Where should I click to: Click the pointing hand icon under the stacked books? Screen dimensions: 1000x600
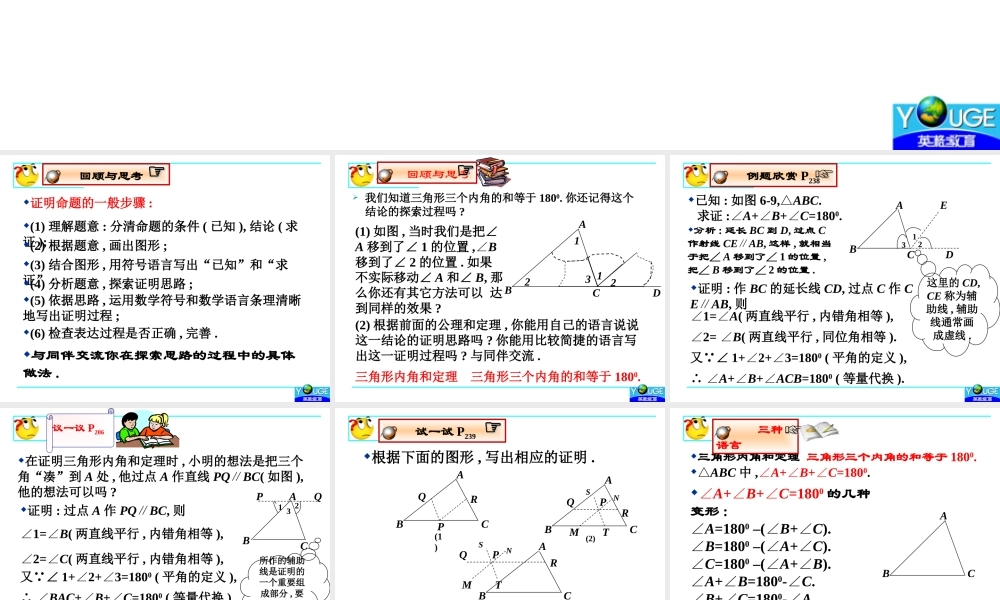pos(466,171)
